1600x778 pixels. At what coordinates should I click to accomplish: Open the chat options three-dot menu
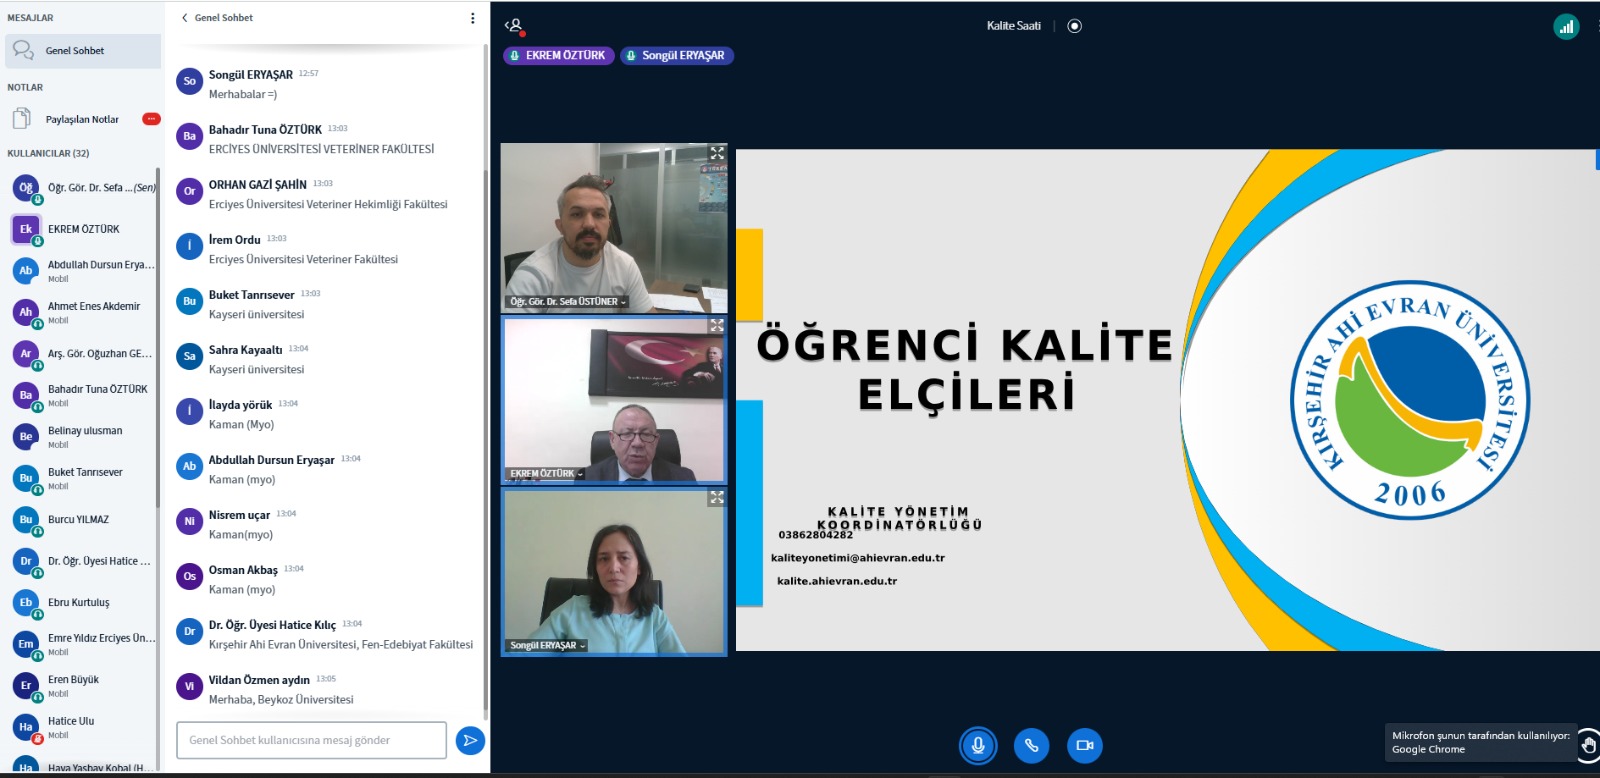coord(473,18)
